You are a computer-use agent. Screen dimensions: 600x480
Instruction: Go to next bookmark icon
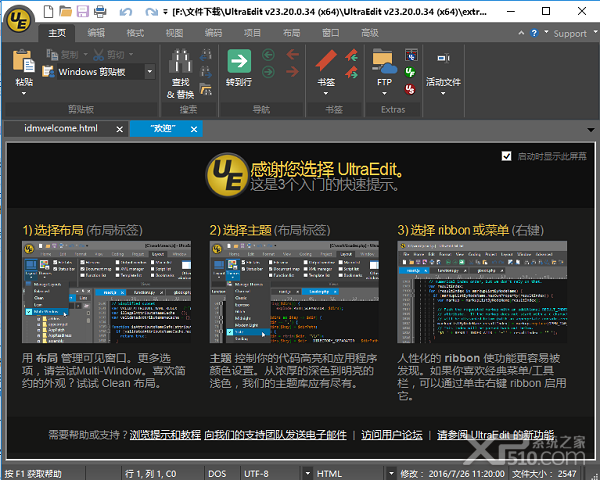[x=351, y=72]
